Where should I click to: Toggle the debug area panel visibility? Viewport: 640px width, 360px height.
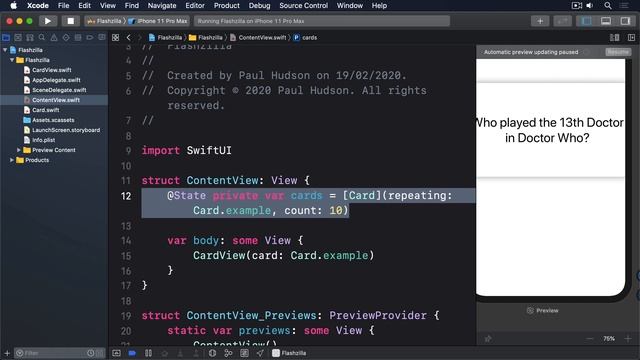coord(606,21)
